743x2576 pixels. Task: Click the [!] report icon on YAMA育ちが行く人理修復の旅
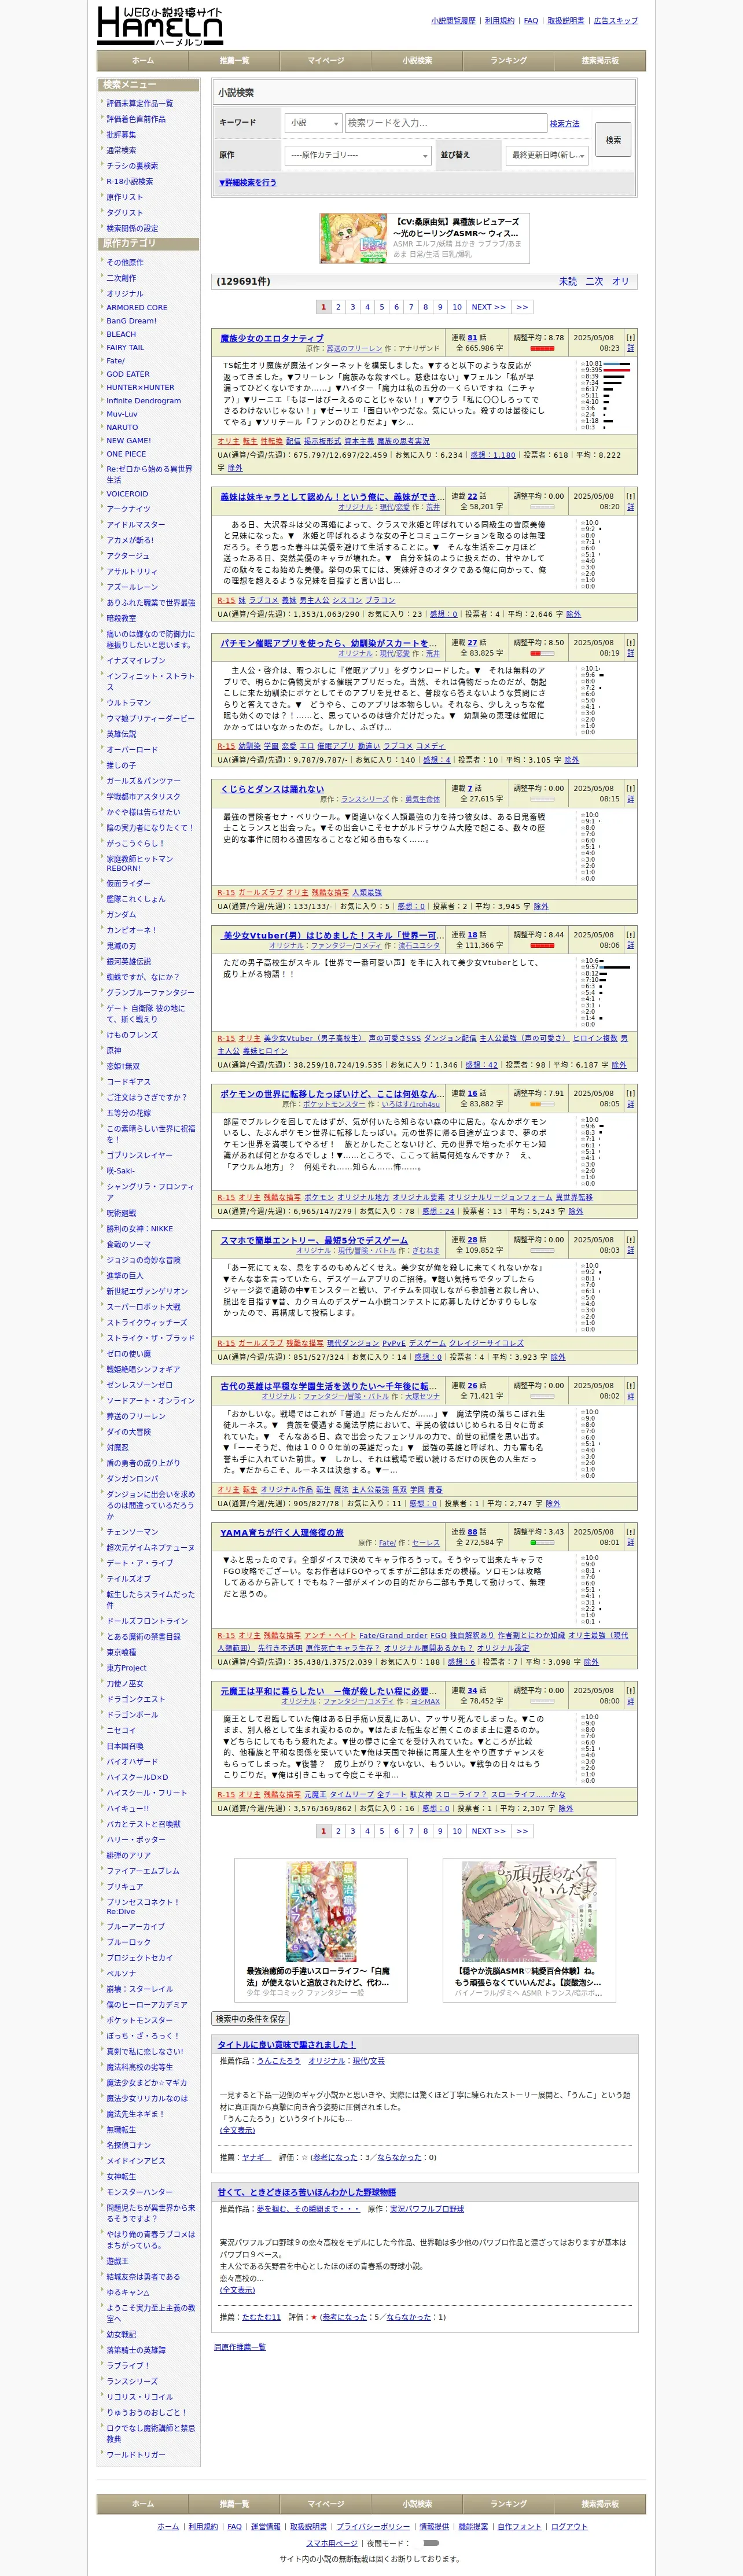click(630, 1531)
